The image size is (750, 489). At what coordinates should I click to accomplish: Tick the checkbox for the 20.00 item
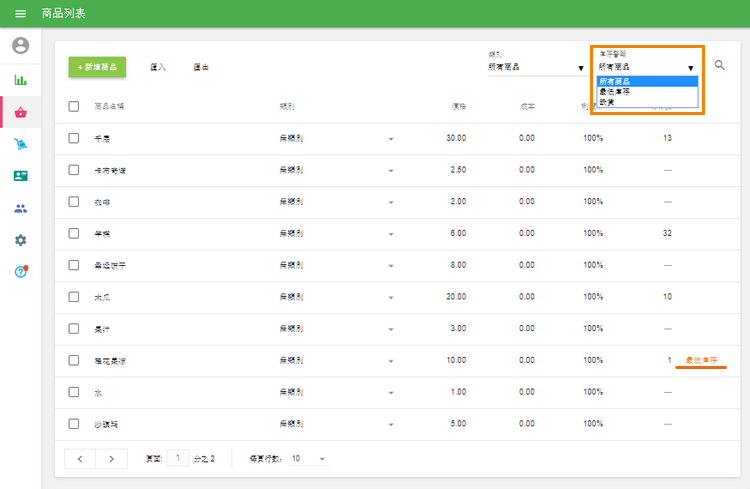click(74, 297)
